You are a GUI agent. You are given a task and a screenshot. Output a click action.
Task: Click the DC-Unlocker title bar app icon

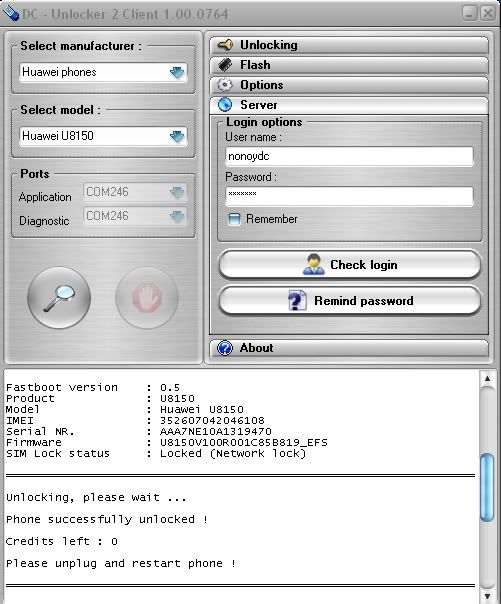10,14
